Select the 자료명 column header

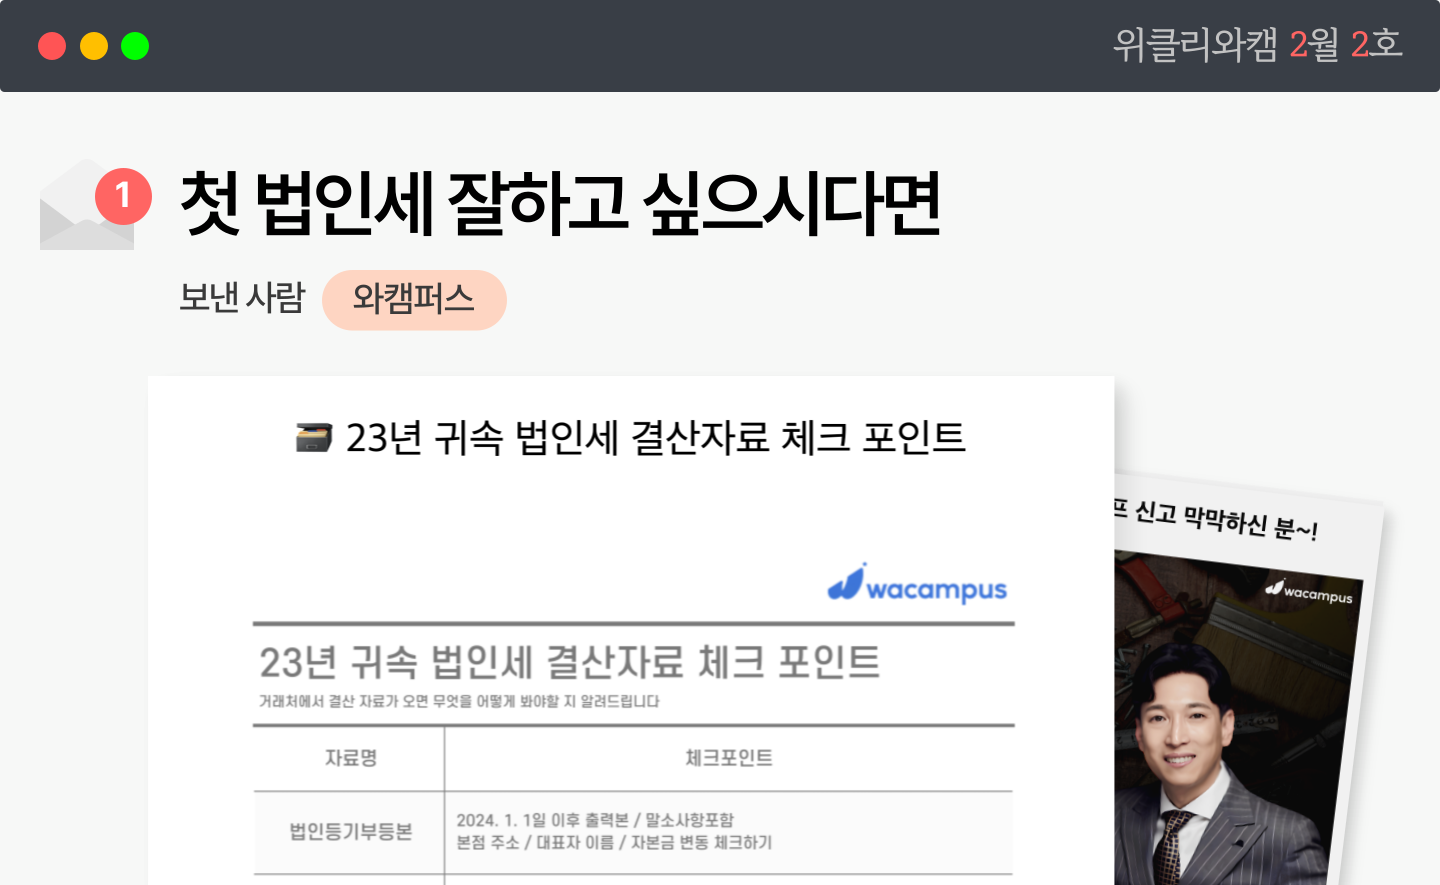click(351, 758)
